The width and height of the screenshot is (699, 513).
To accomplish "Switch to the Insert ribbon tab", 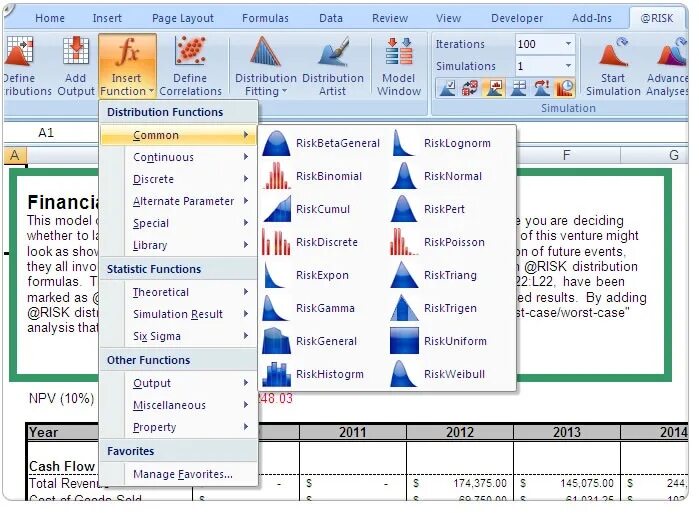I will pyautogui.click(x=107, y=18).
